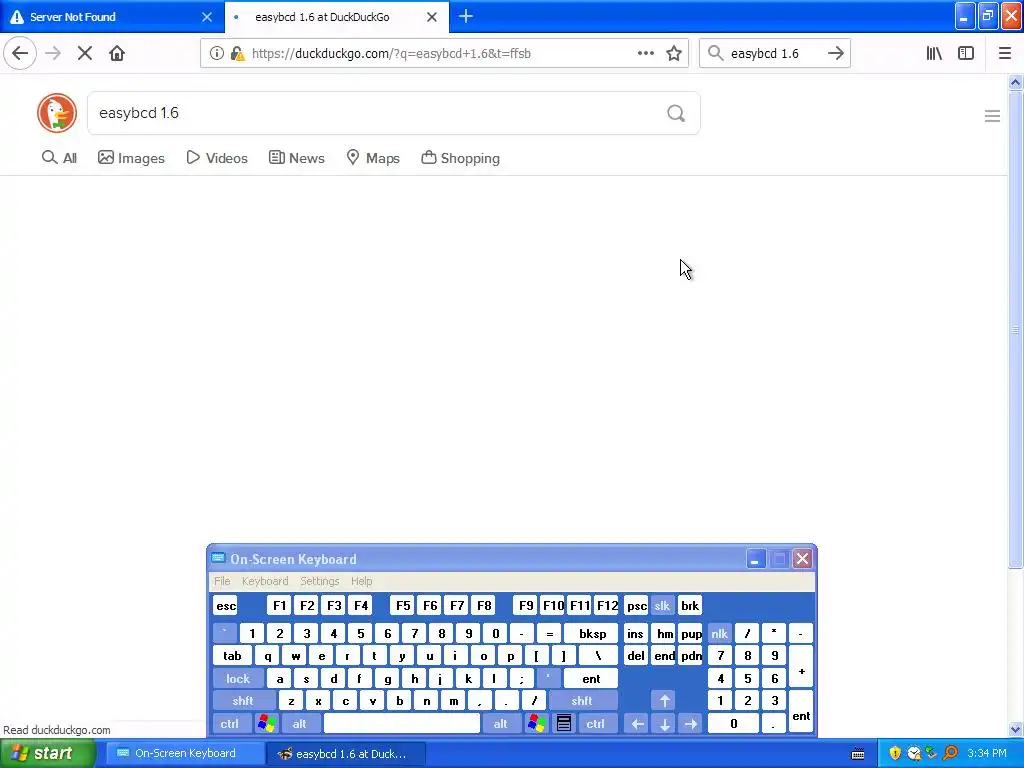Close the Server Not Found tab

click(207, 17)
